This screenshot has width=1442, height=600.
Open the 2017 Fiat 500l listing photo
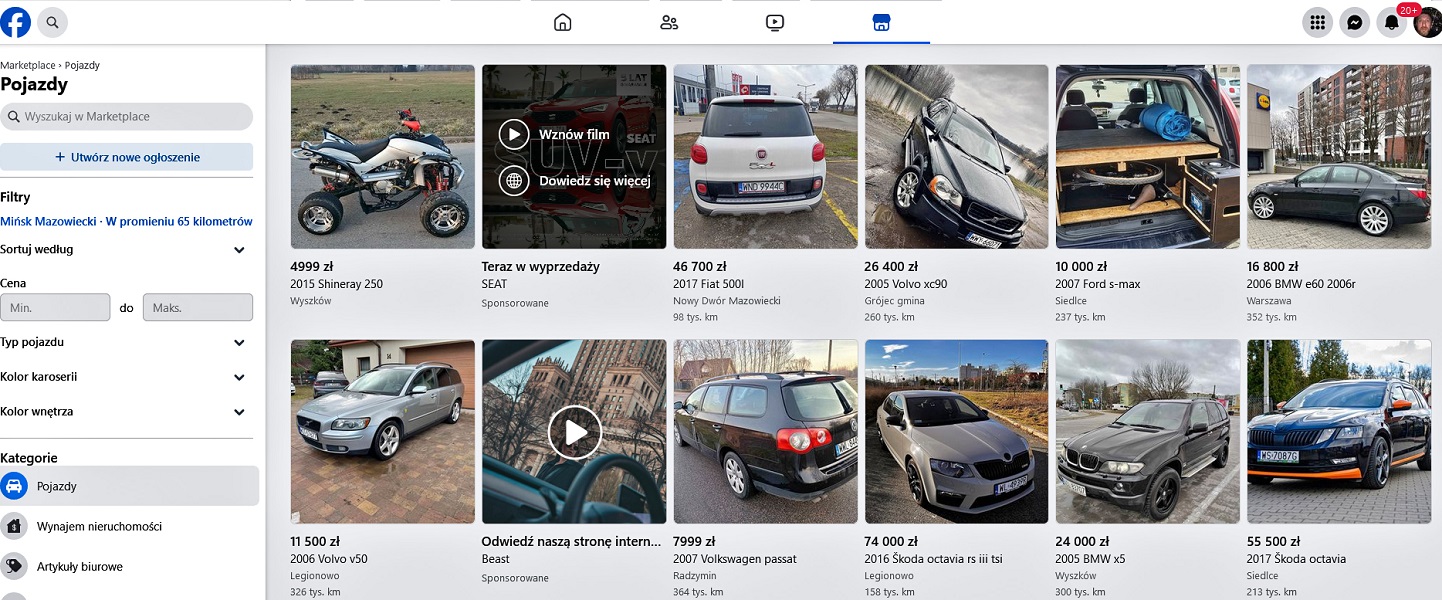click(766, 157)
